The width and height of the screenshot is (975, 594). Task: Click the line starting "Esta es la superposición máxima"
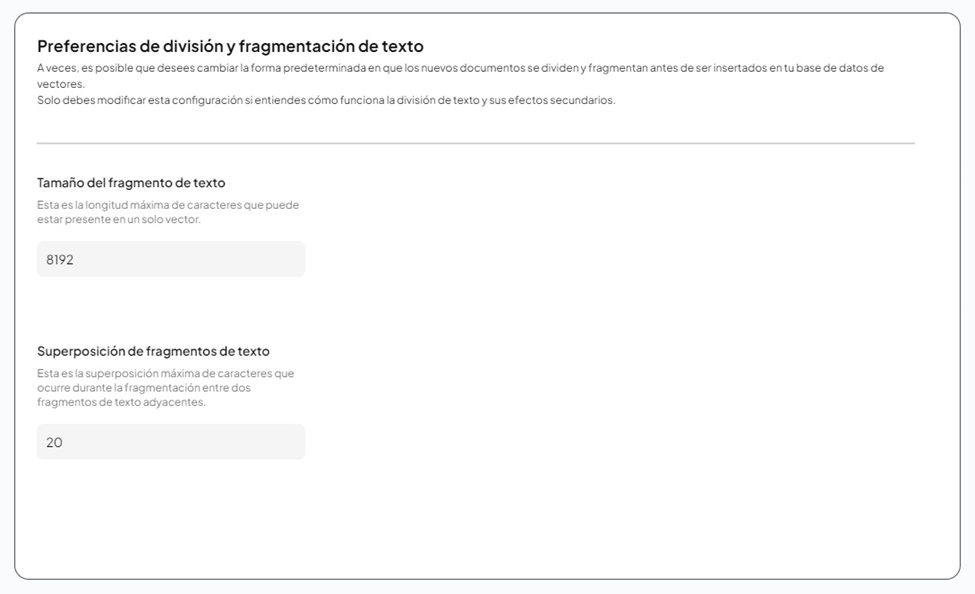pyautogui.click(x=165, y=374)
